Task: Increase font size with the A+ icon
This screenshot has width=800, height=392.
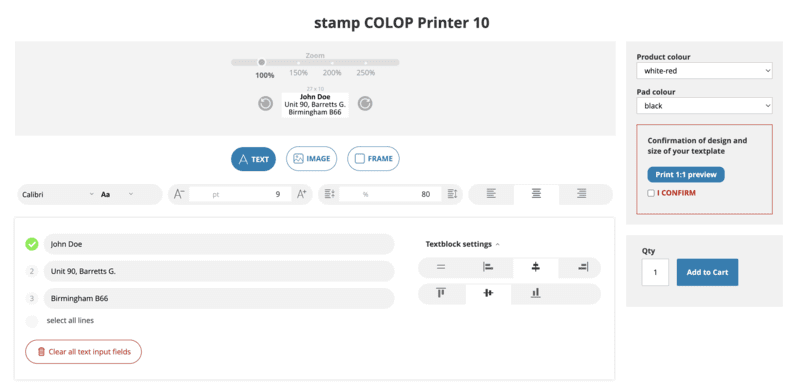Action: pos(302,194)
